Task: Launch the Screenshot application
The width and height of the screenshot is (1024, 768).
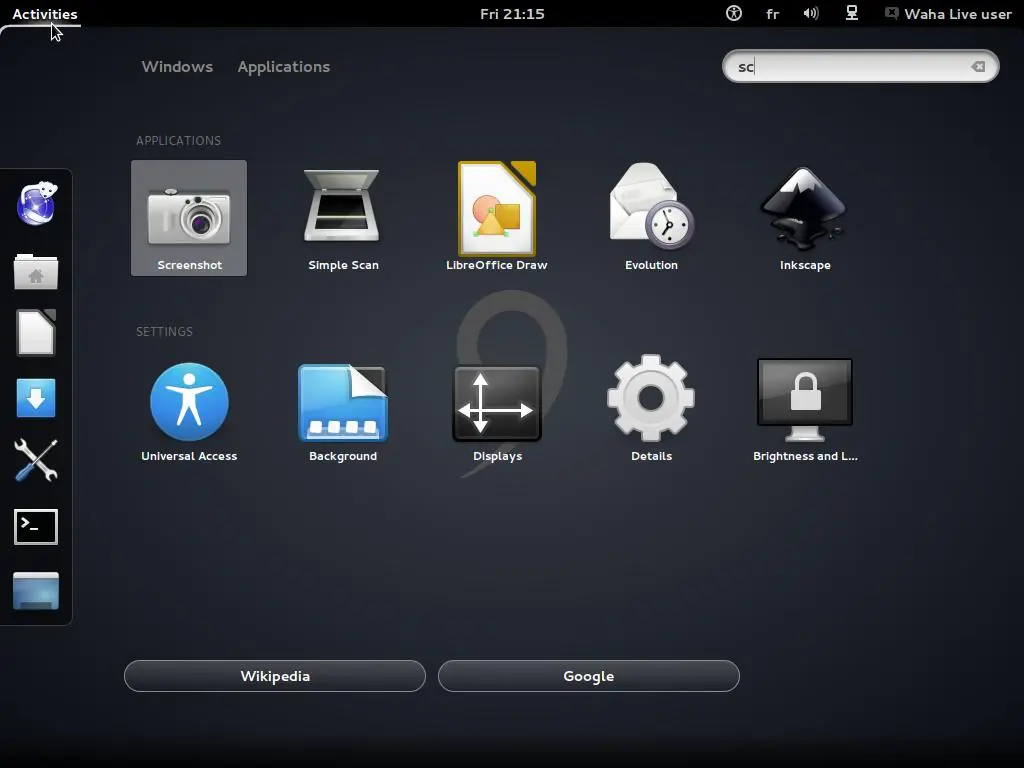Action: click(189, 217)
